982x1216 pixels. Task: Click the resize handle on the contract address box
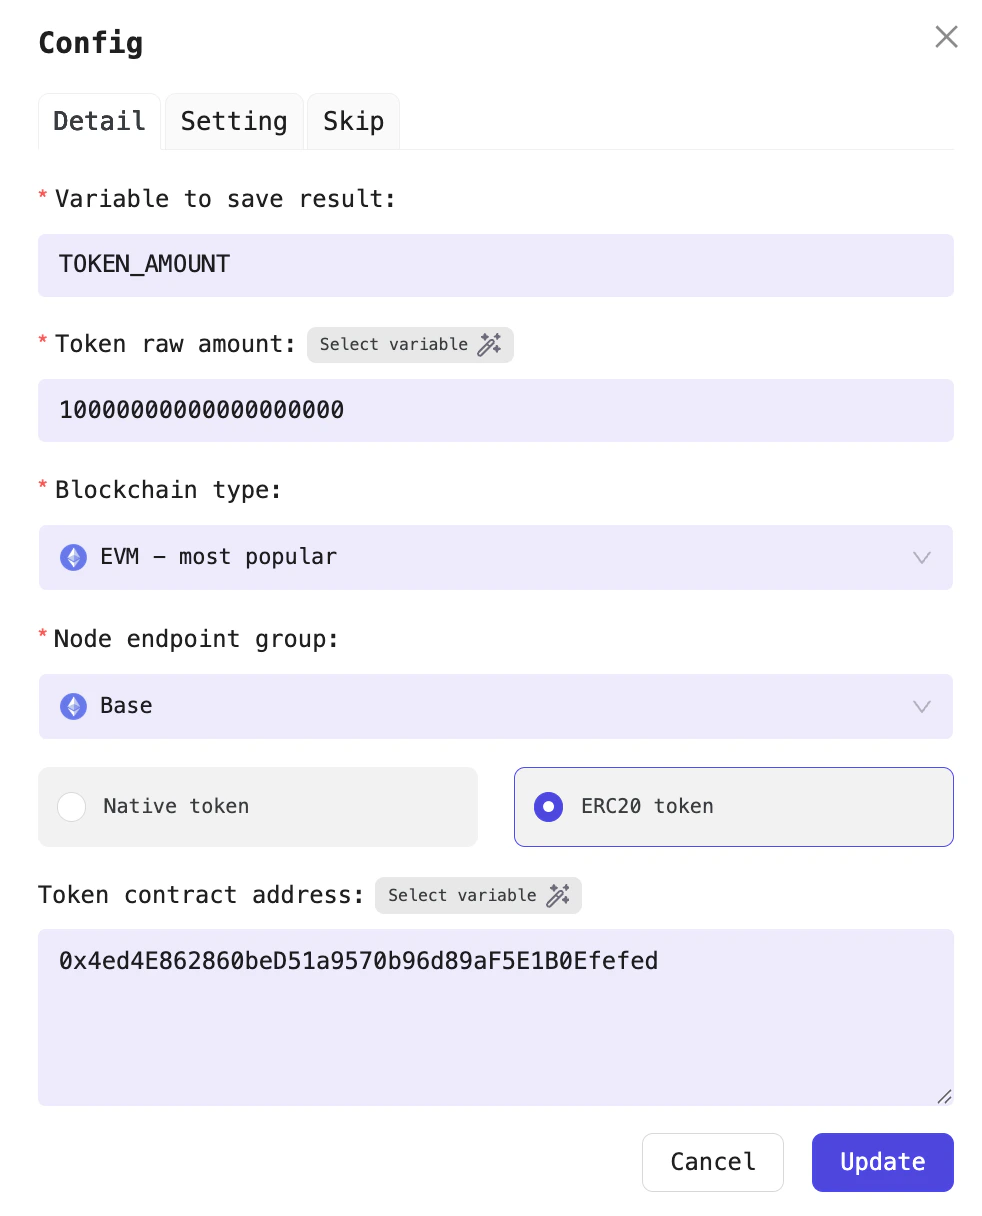(944, 1097)
